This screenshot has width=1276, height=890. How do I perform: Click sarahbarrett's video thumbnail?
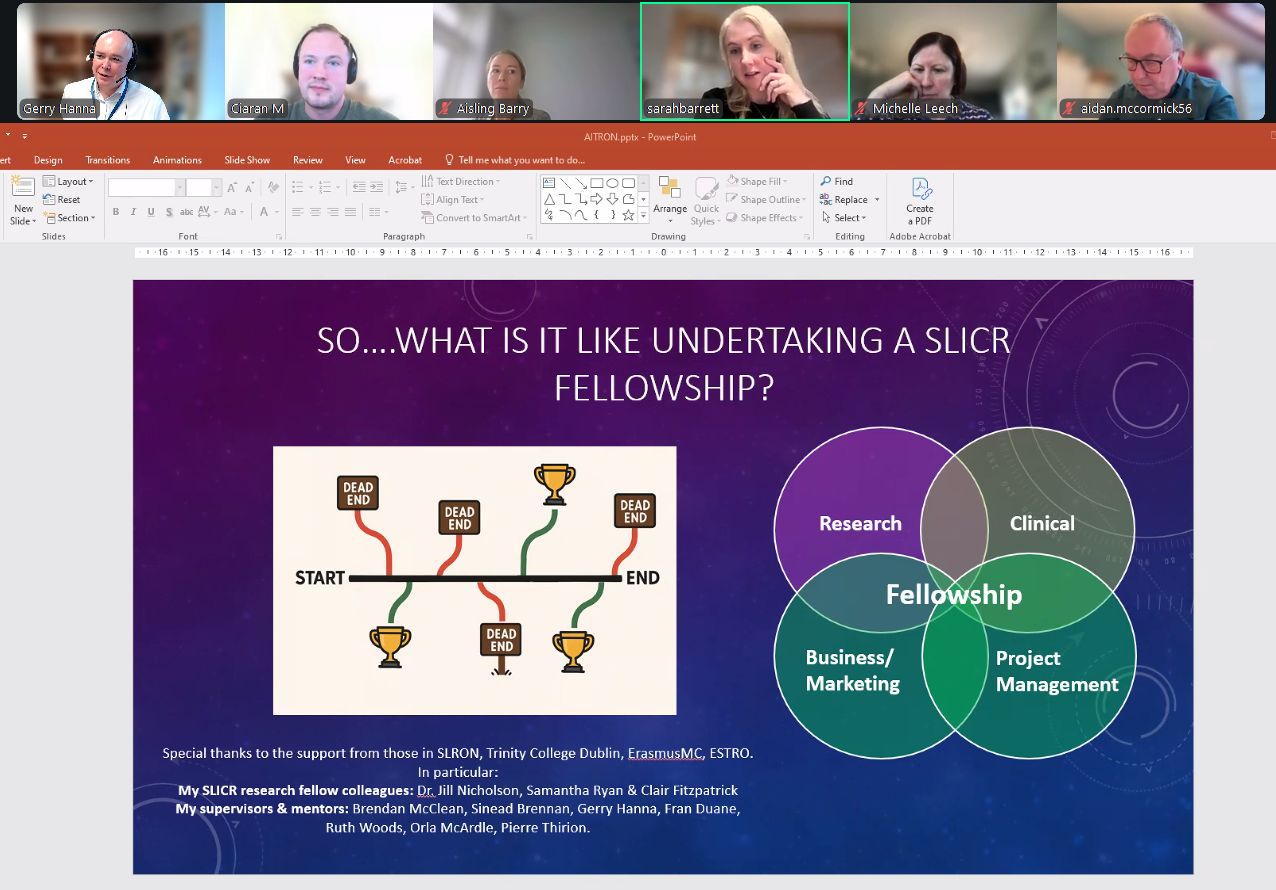[745, 62]
